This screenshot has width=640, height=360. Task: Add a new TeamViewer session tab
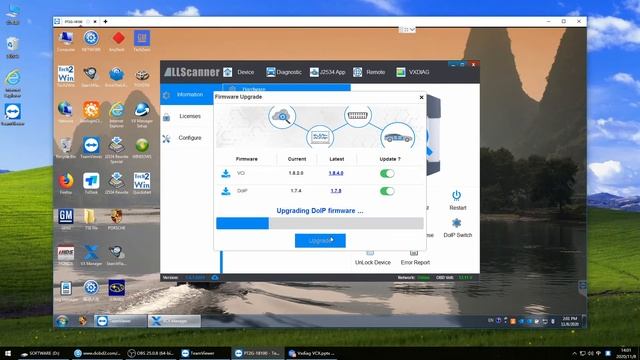[x=105, y=21]
